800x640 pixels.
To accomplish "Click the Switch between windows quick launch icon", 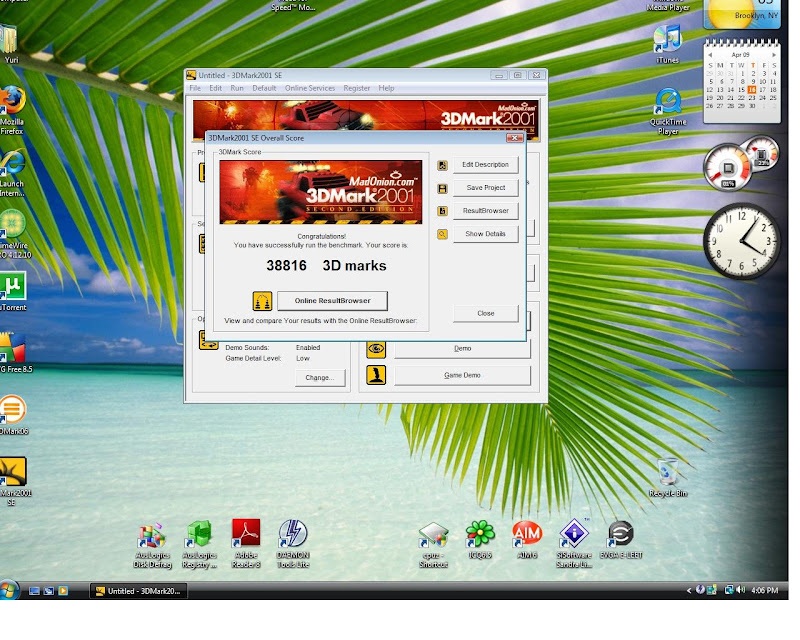I will (48, 591).
